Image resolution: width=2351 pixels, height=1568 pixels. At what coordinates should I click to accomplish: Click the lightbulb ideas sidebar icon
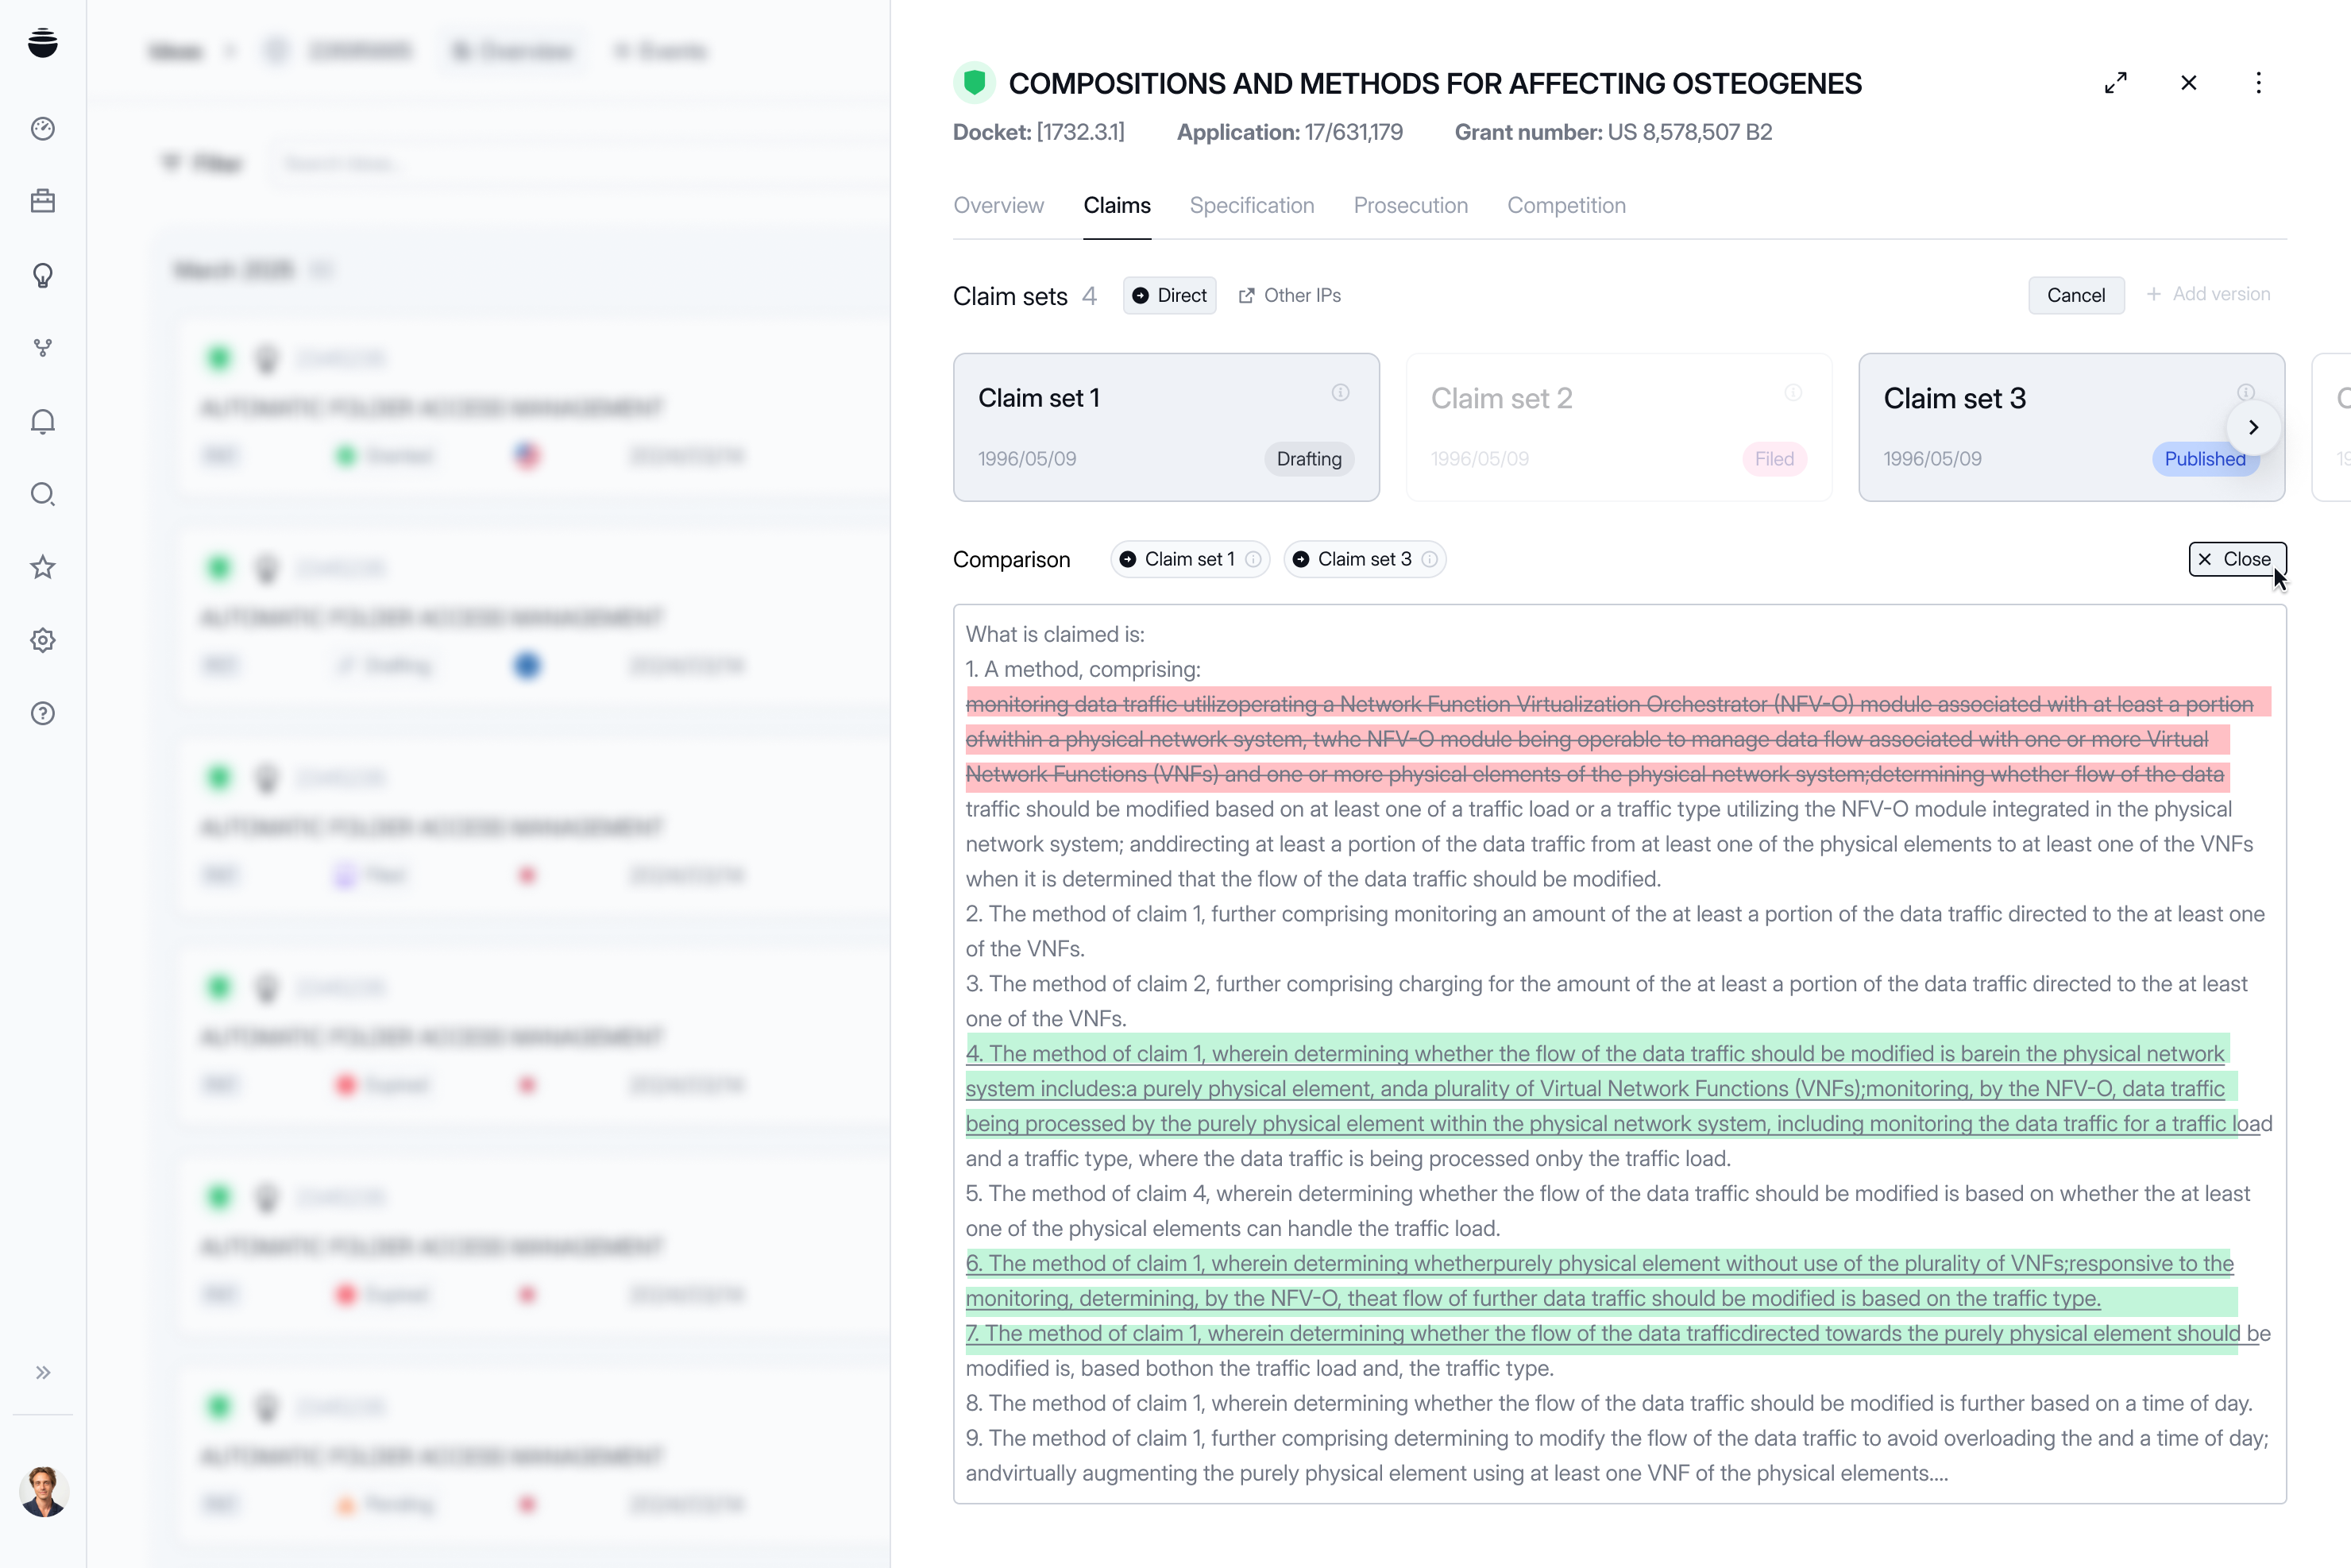42,275
